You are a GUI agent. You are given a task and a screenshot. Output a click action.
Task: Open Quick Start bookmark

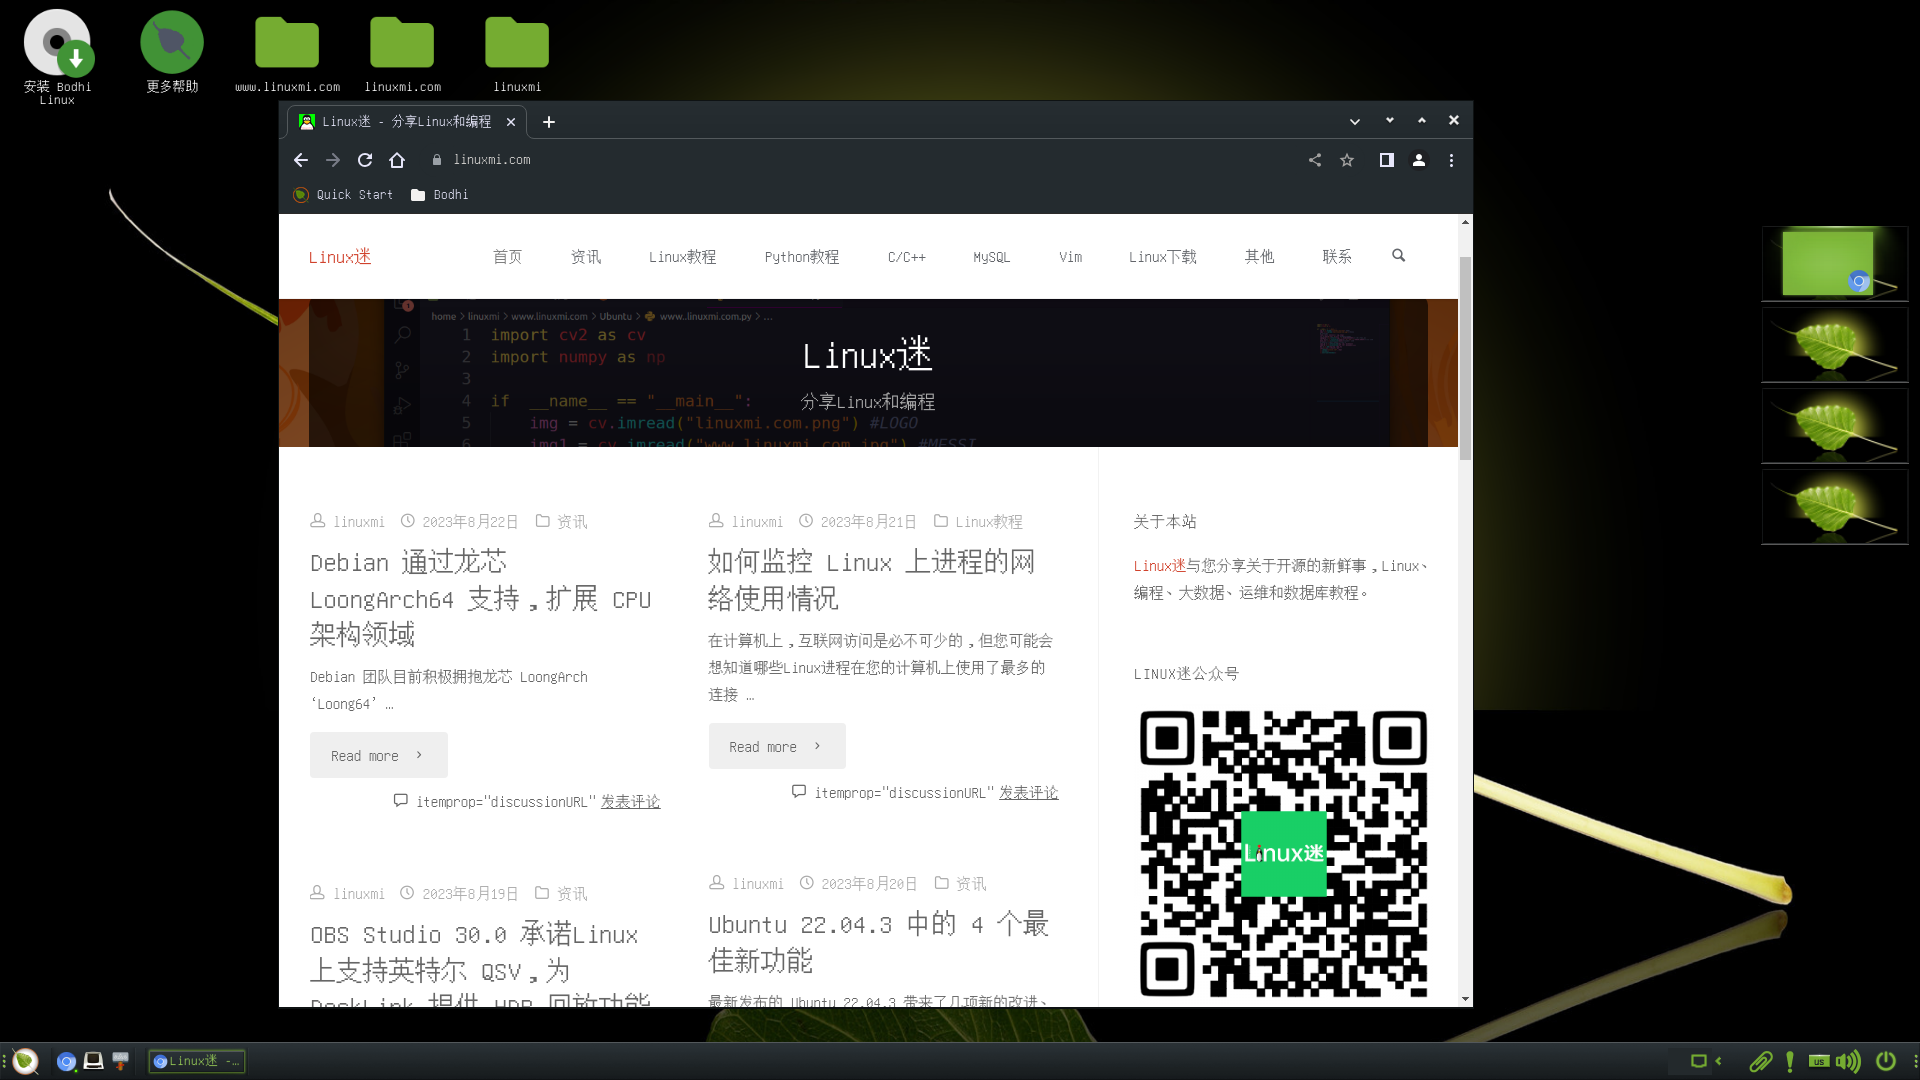coord(343,195)
